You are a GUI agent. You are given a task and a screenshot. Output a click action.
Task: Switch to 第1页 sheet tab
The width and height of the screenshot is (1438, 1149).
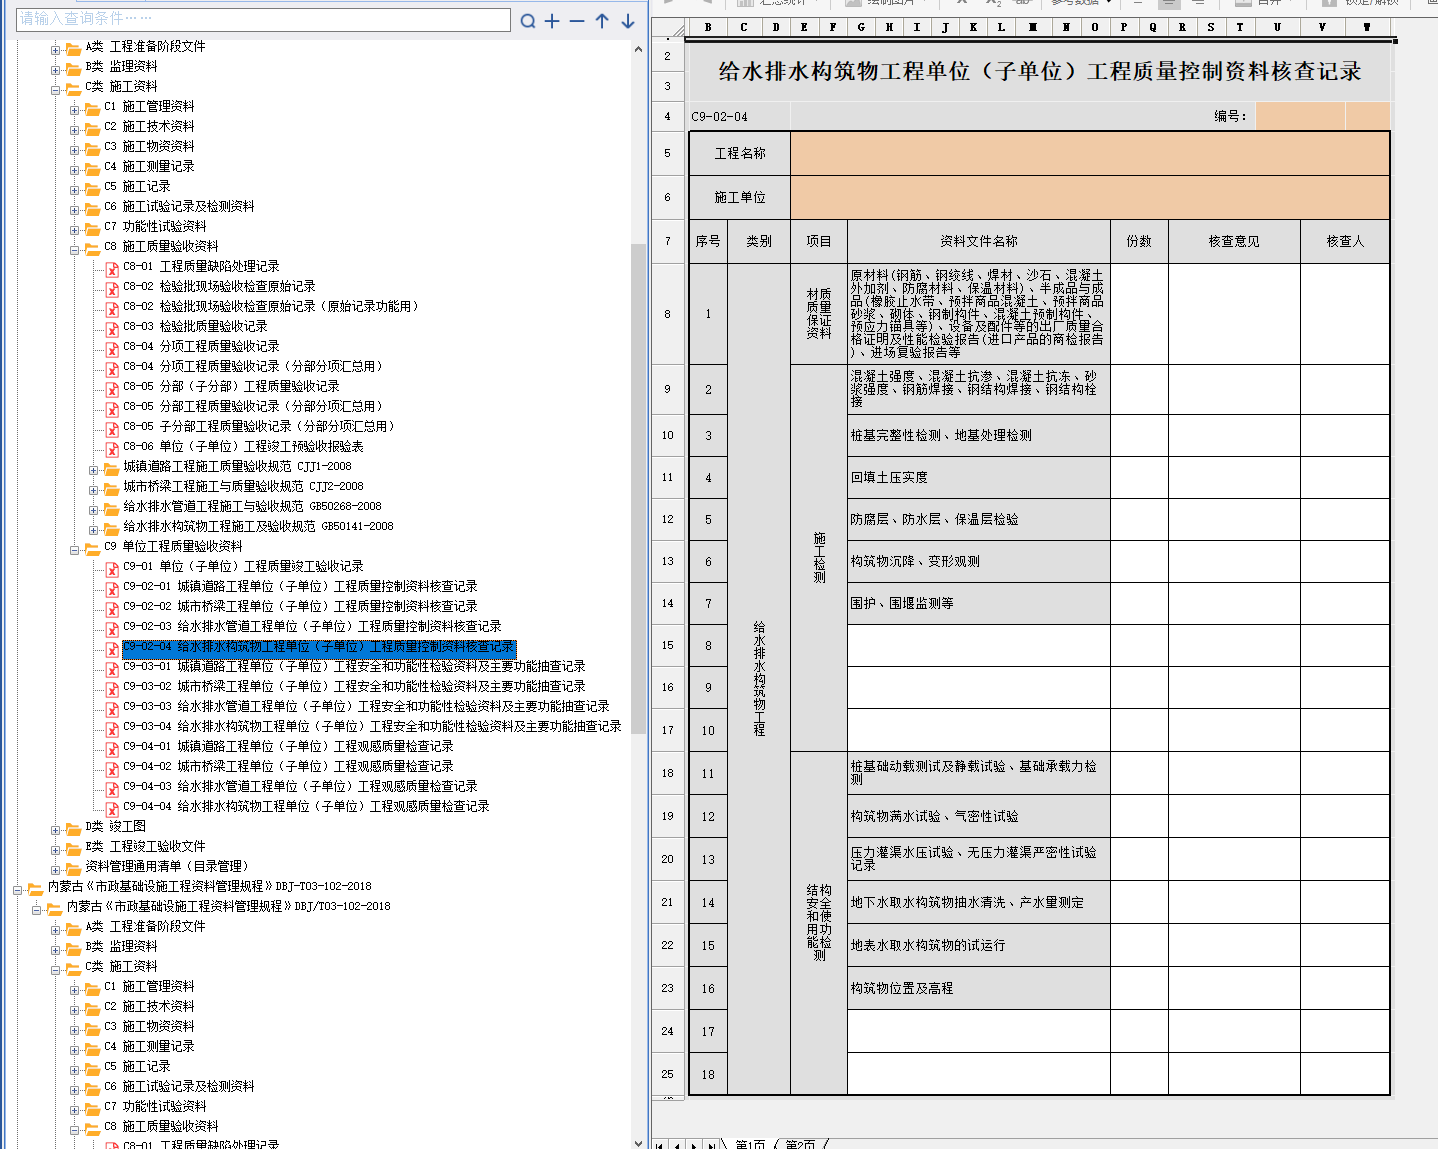point(750,1143)
